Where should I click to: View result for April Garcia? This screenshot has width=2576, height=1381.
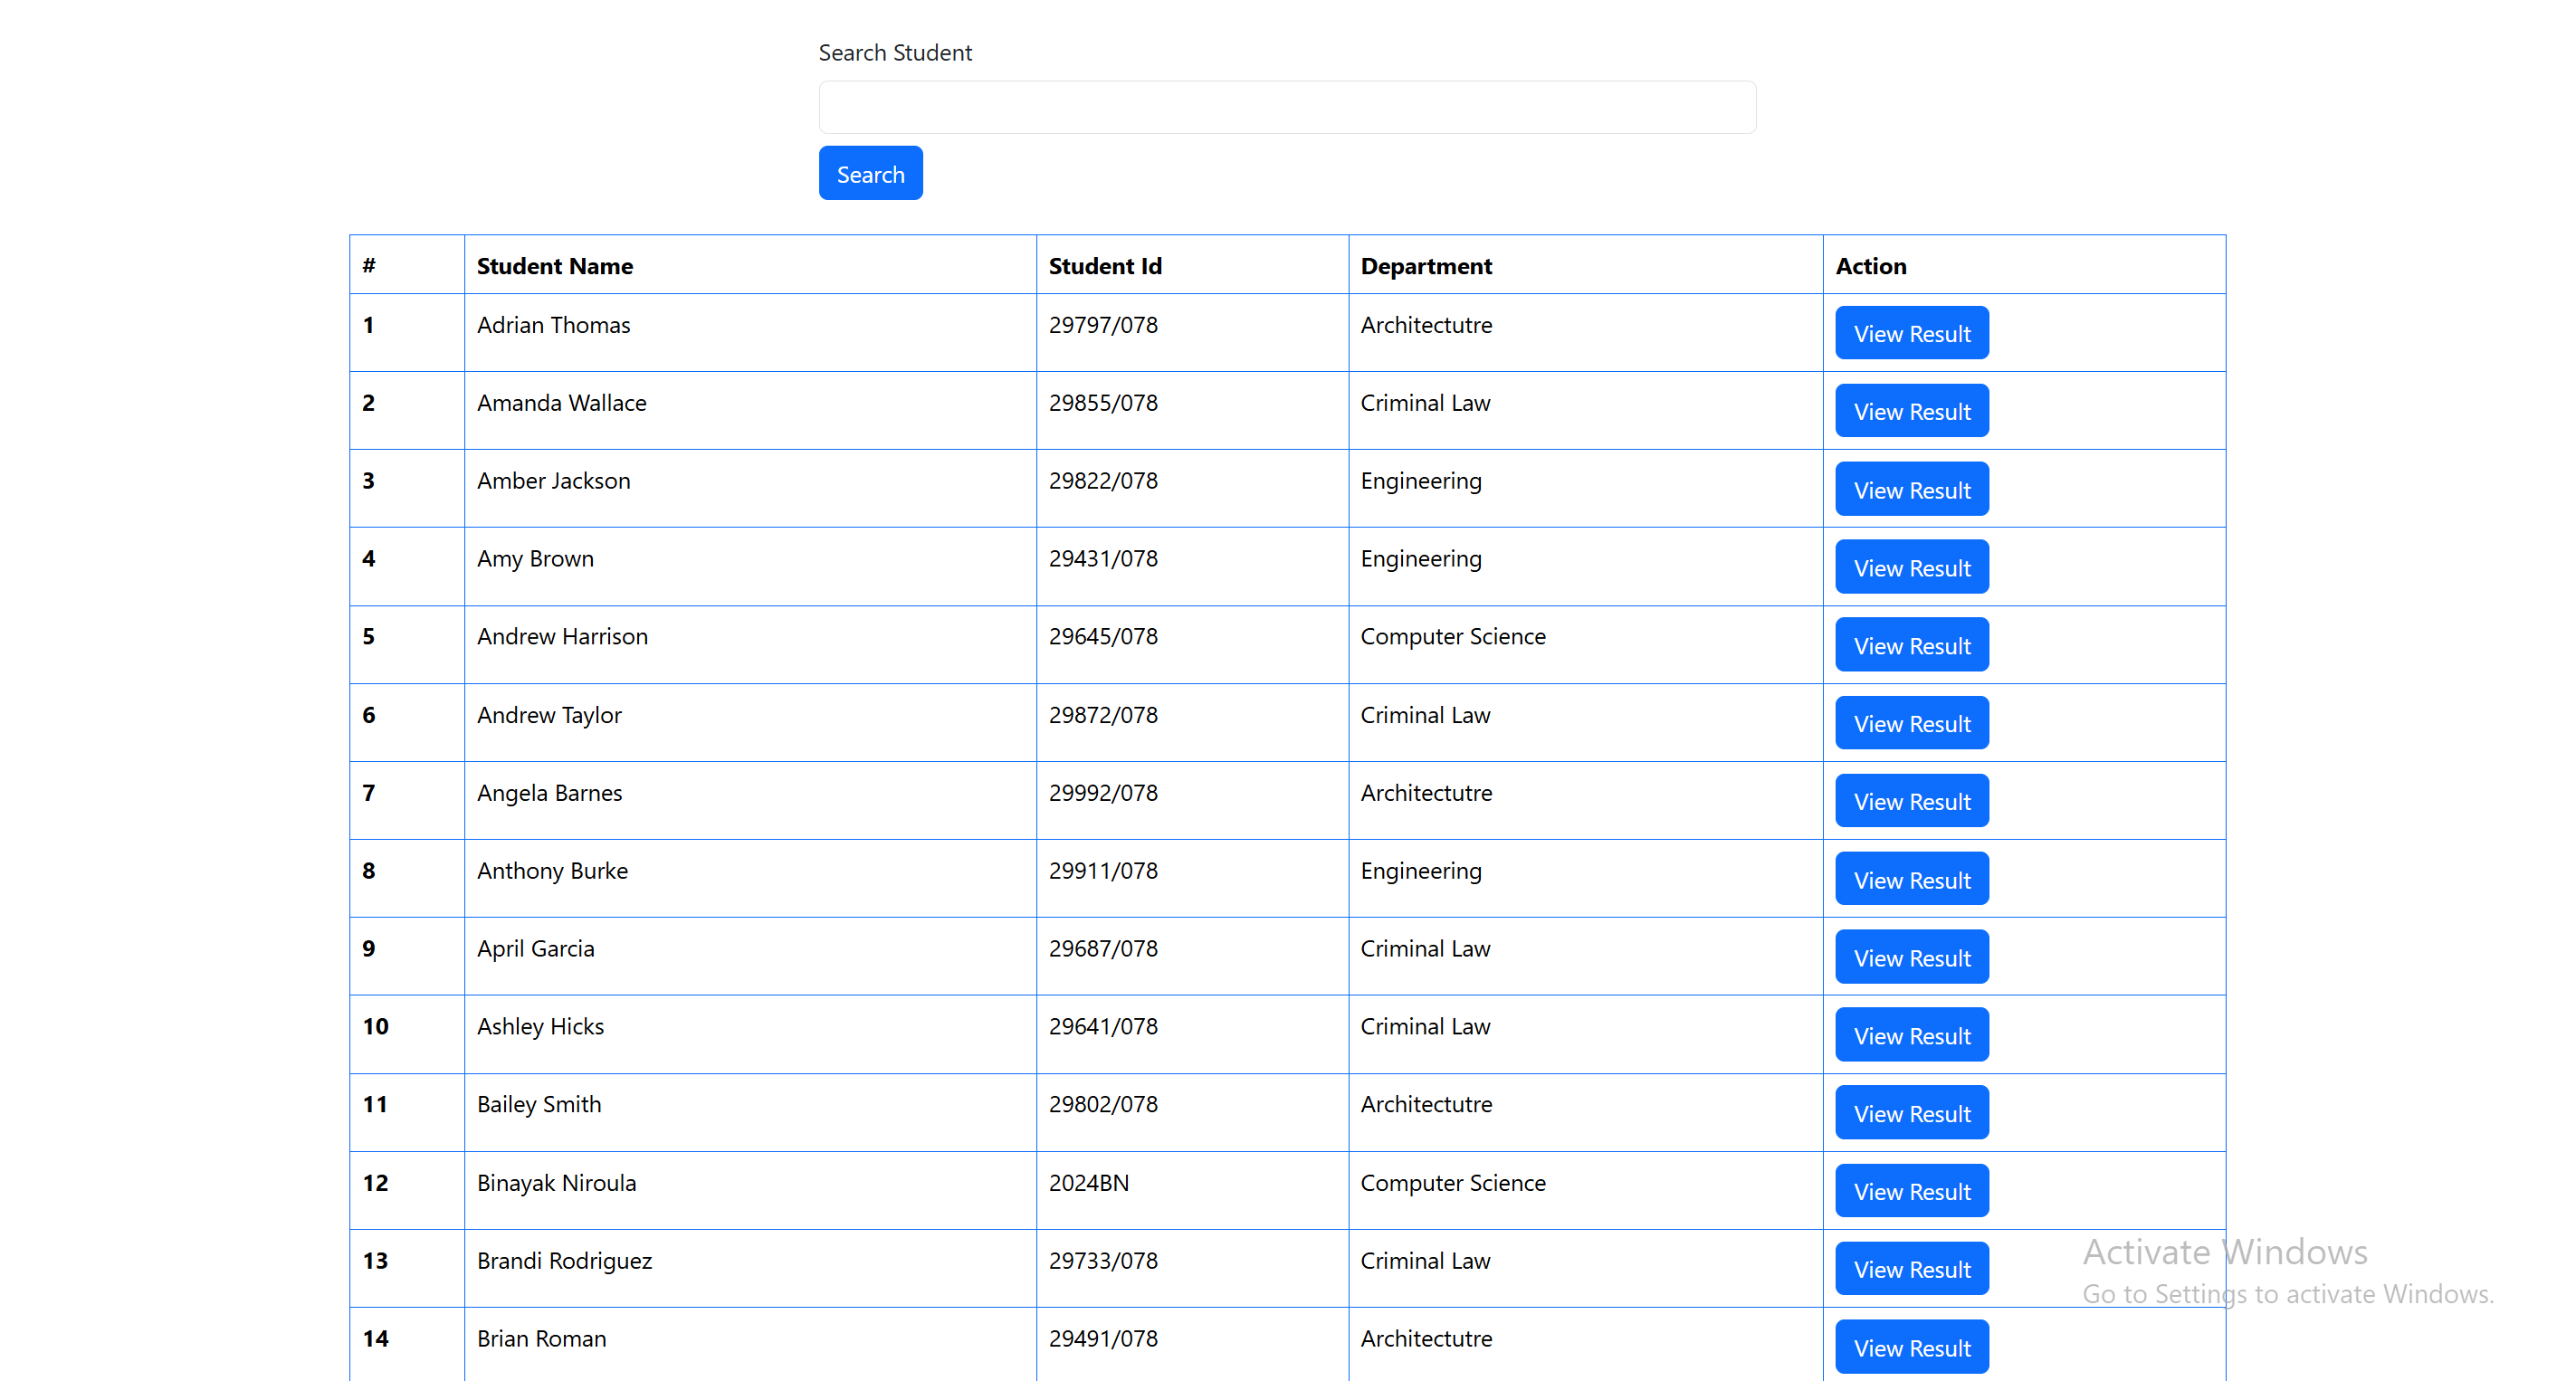1911,957
